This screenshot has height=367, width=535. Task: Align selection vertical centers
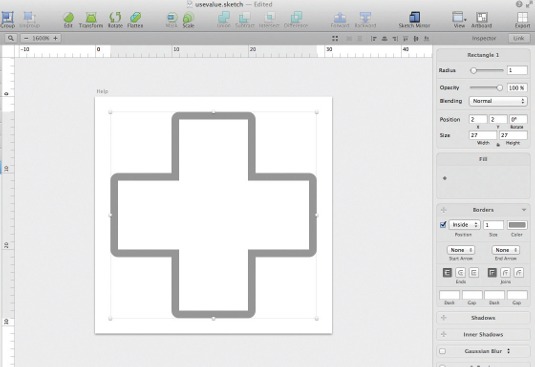coord(416,39)
